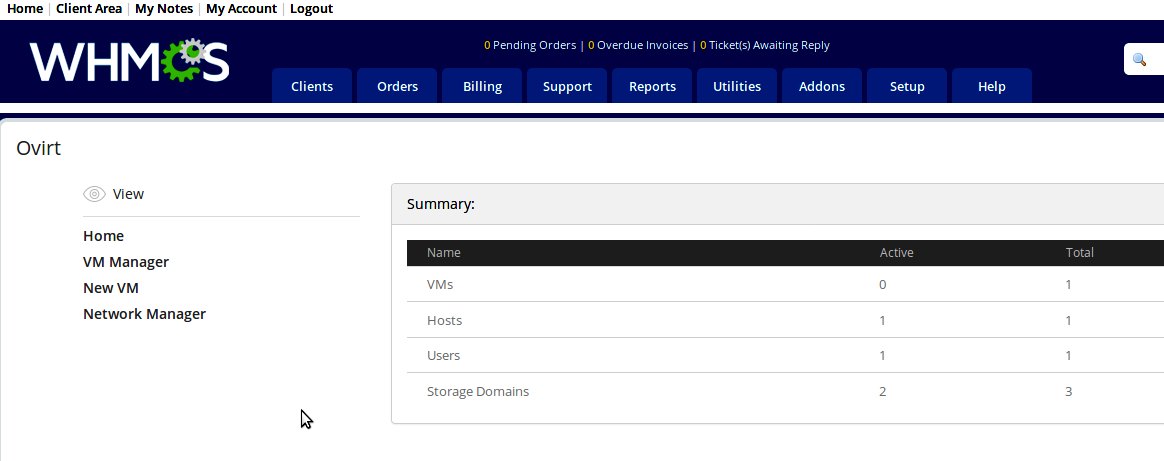Click Total value in Storage Domains row
1164x461 pixels.
pos(1069,391)
